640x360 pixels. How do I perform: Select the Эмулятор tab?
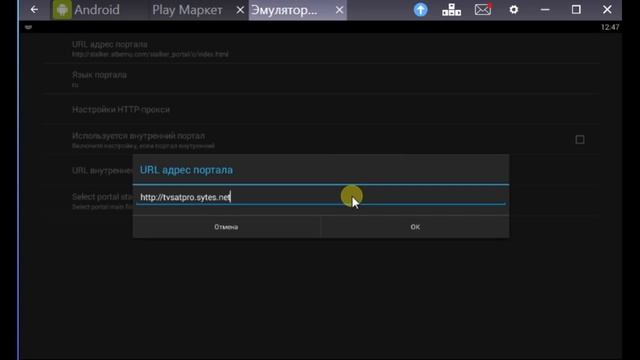tap(284, 10)
